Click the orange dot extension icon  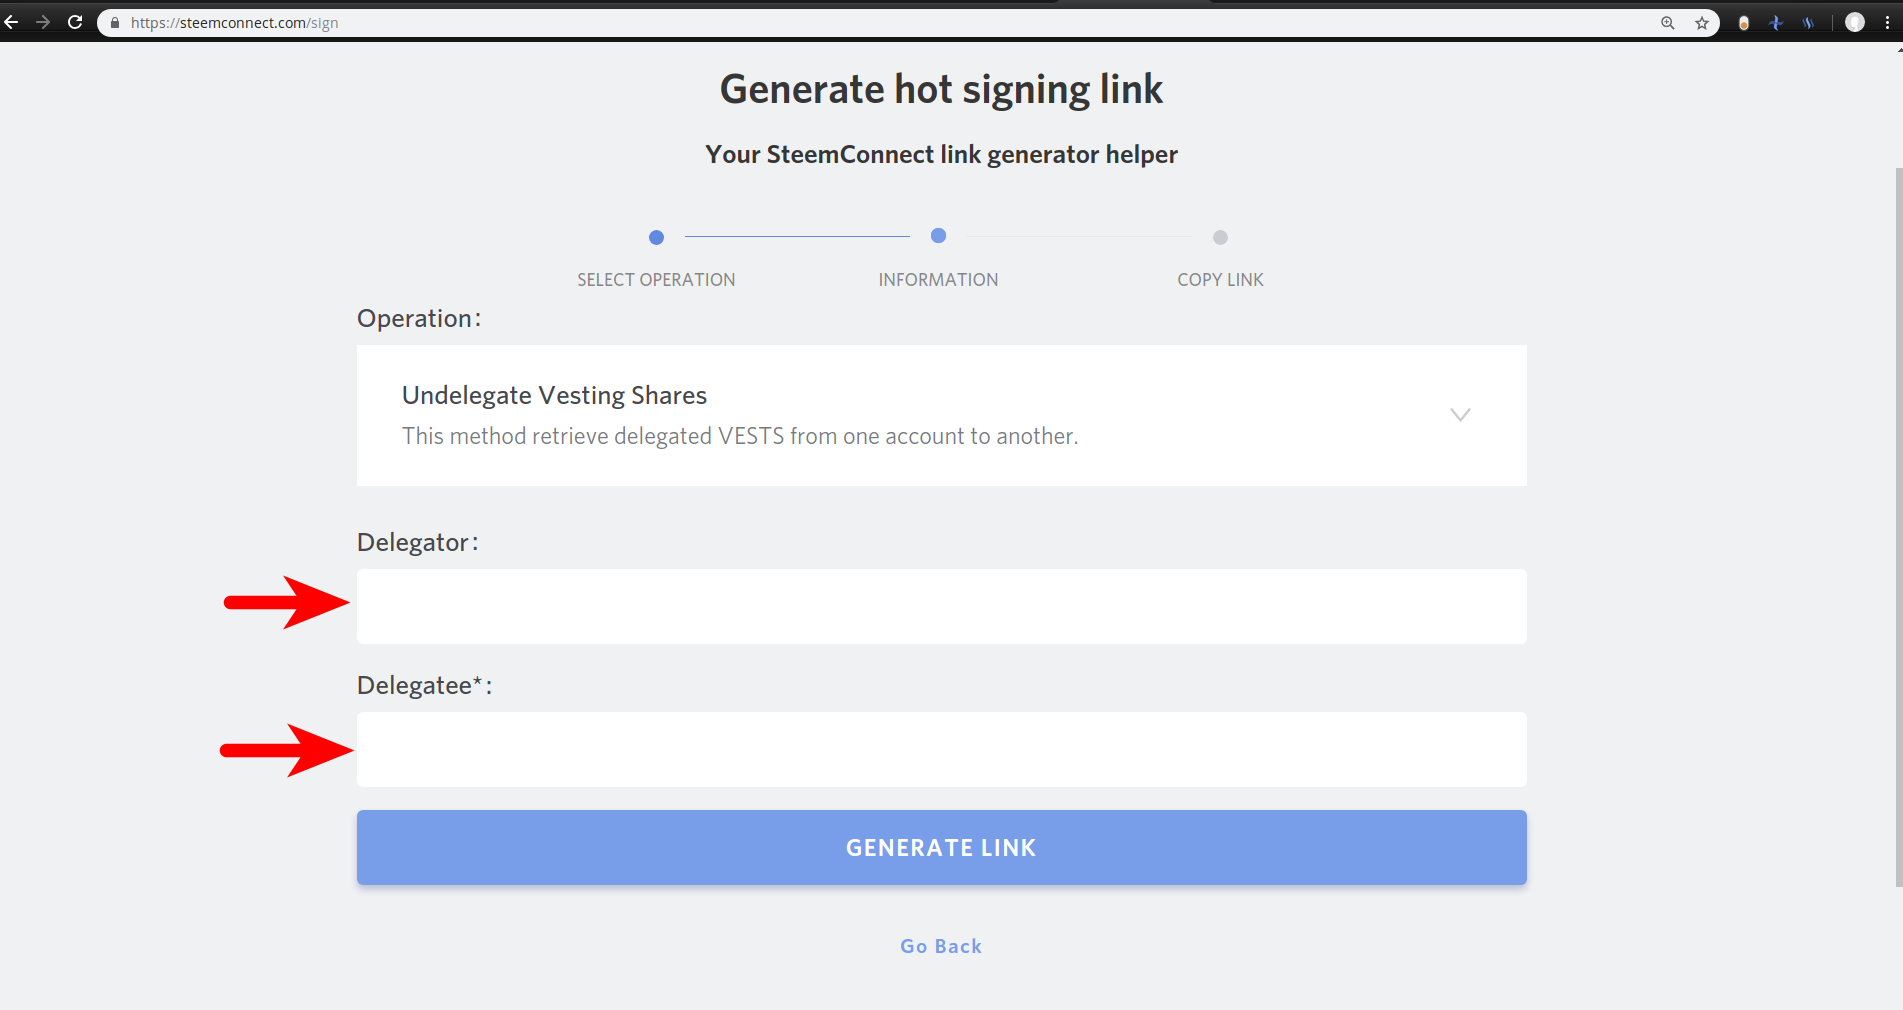pos(1744,23)
